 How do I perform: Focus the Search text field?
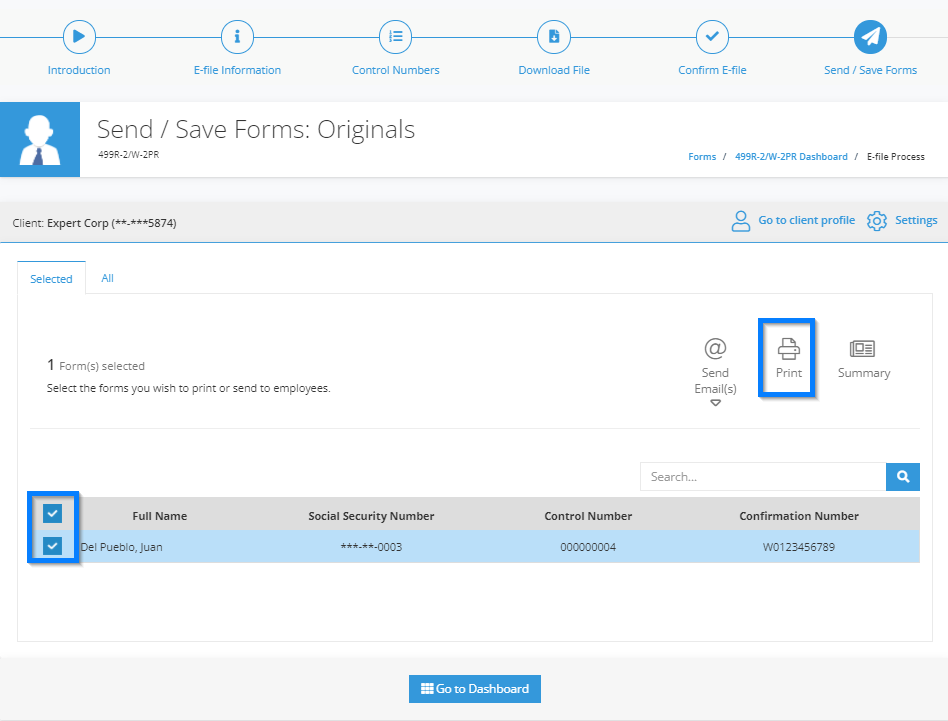coord(763,477)
